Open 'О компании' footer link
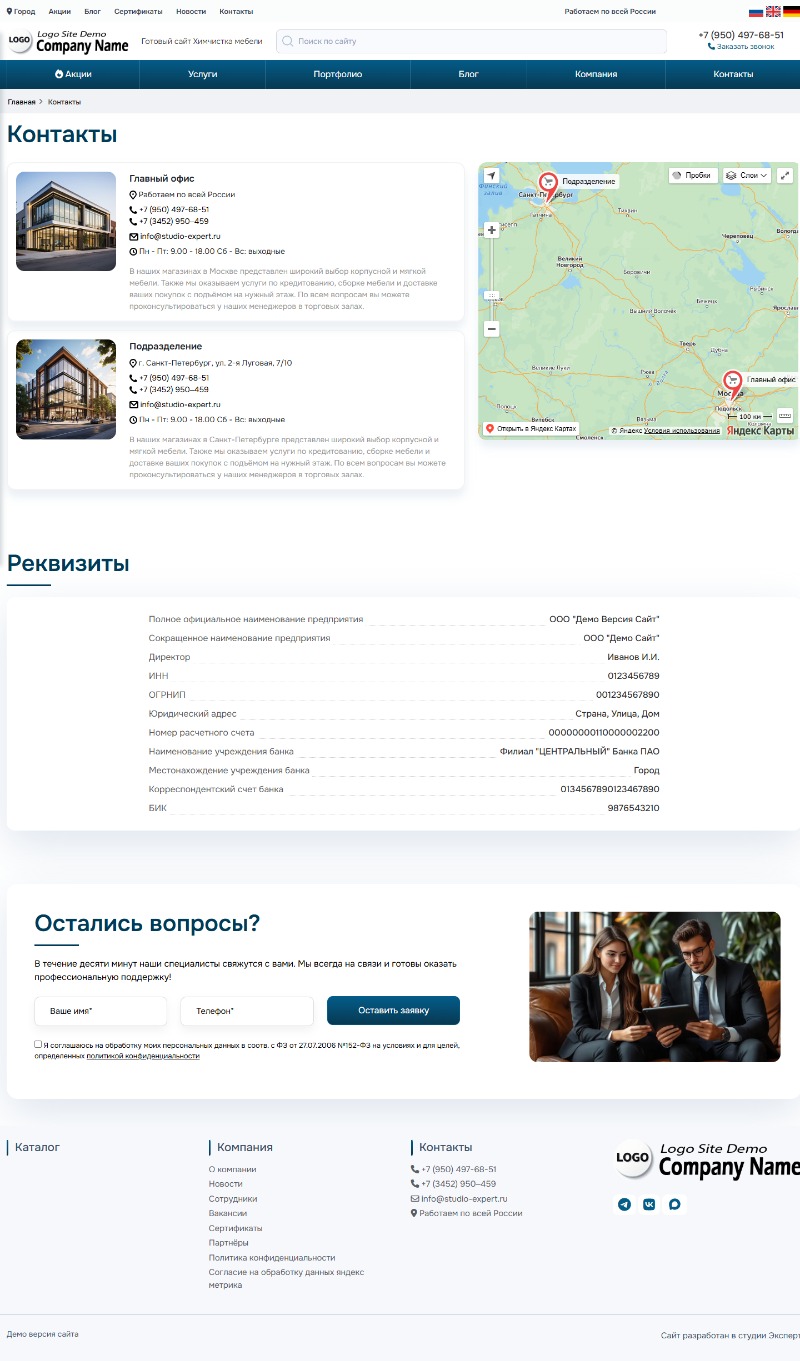Viewport: 800px width, 1361px height. 232,1169
